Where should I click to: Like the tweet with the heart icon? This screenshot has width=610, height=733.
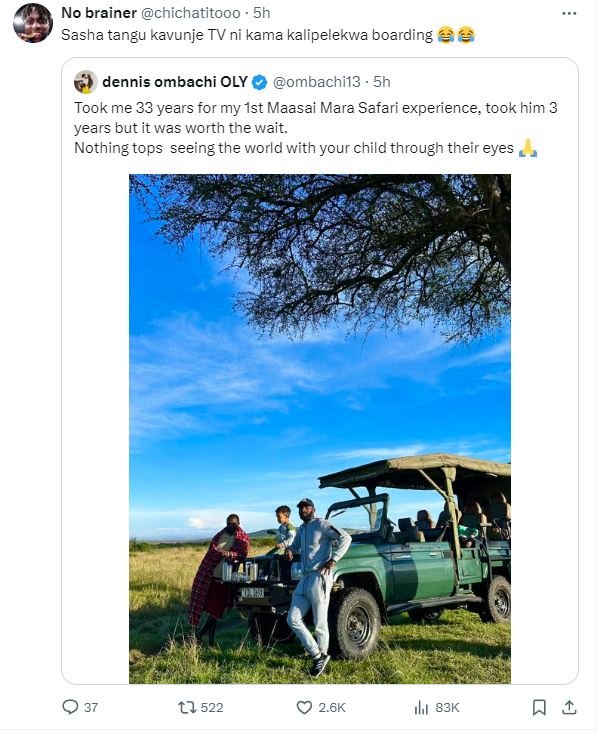pyautogui.click(x=305, y=707)
